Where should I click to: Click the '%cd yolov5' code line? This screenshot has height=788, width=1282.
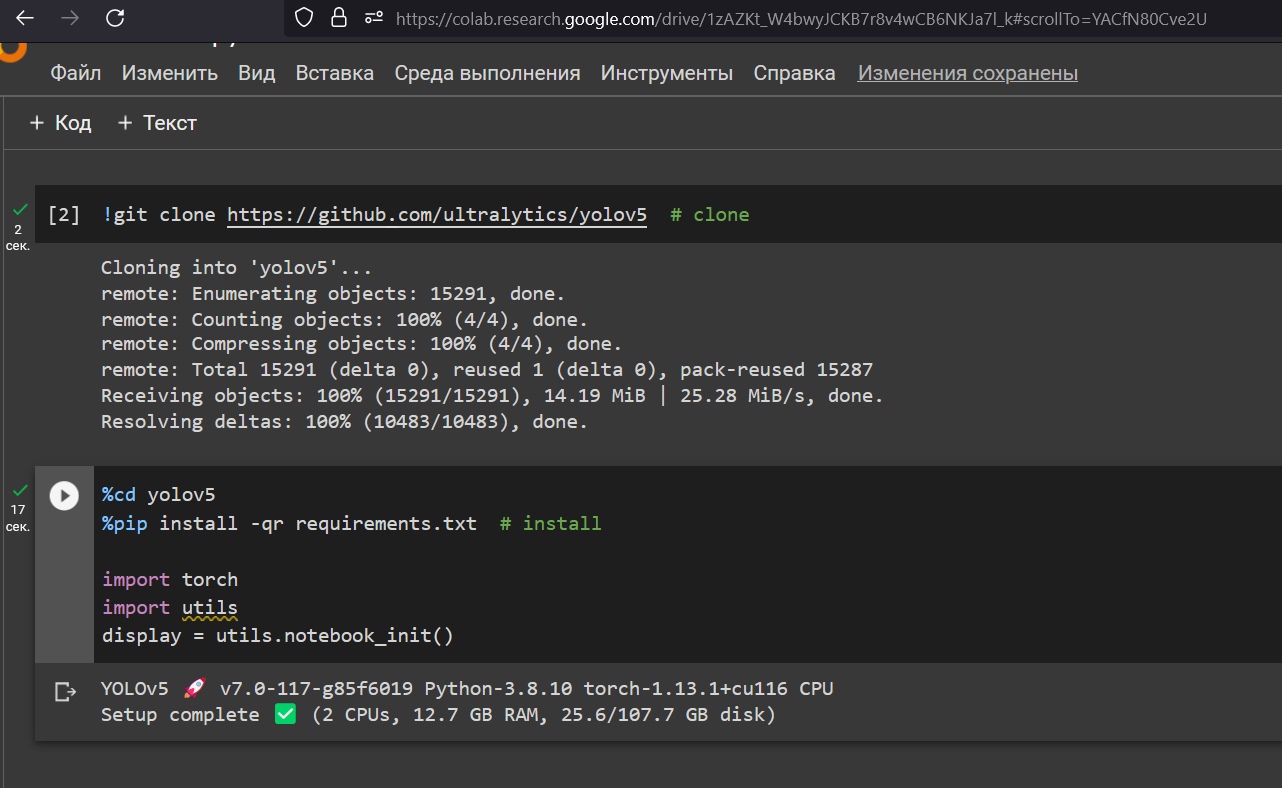158,495
